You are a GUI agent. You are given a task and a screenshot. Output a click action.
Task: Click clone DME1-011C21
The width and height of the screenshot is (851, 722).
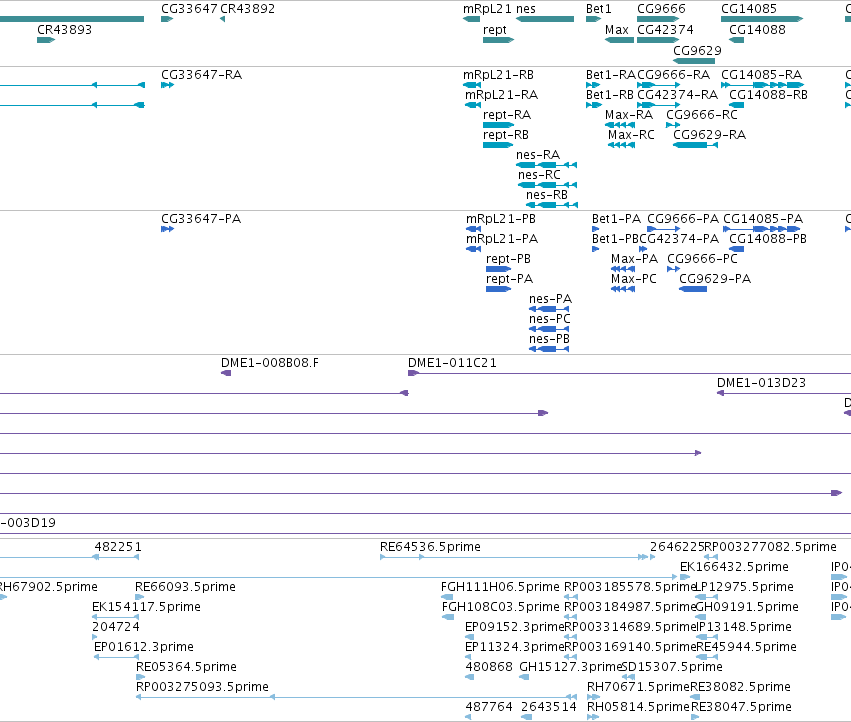tap(452, 363)
